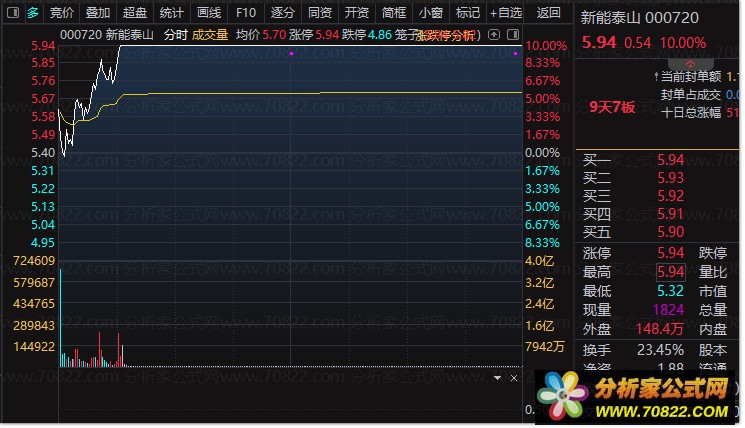Click the 10.00% axis label at top
Viewport: 745px width, 428px height.
tap(546, 46)
